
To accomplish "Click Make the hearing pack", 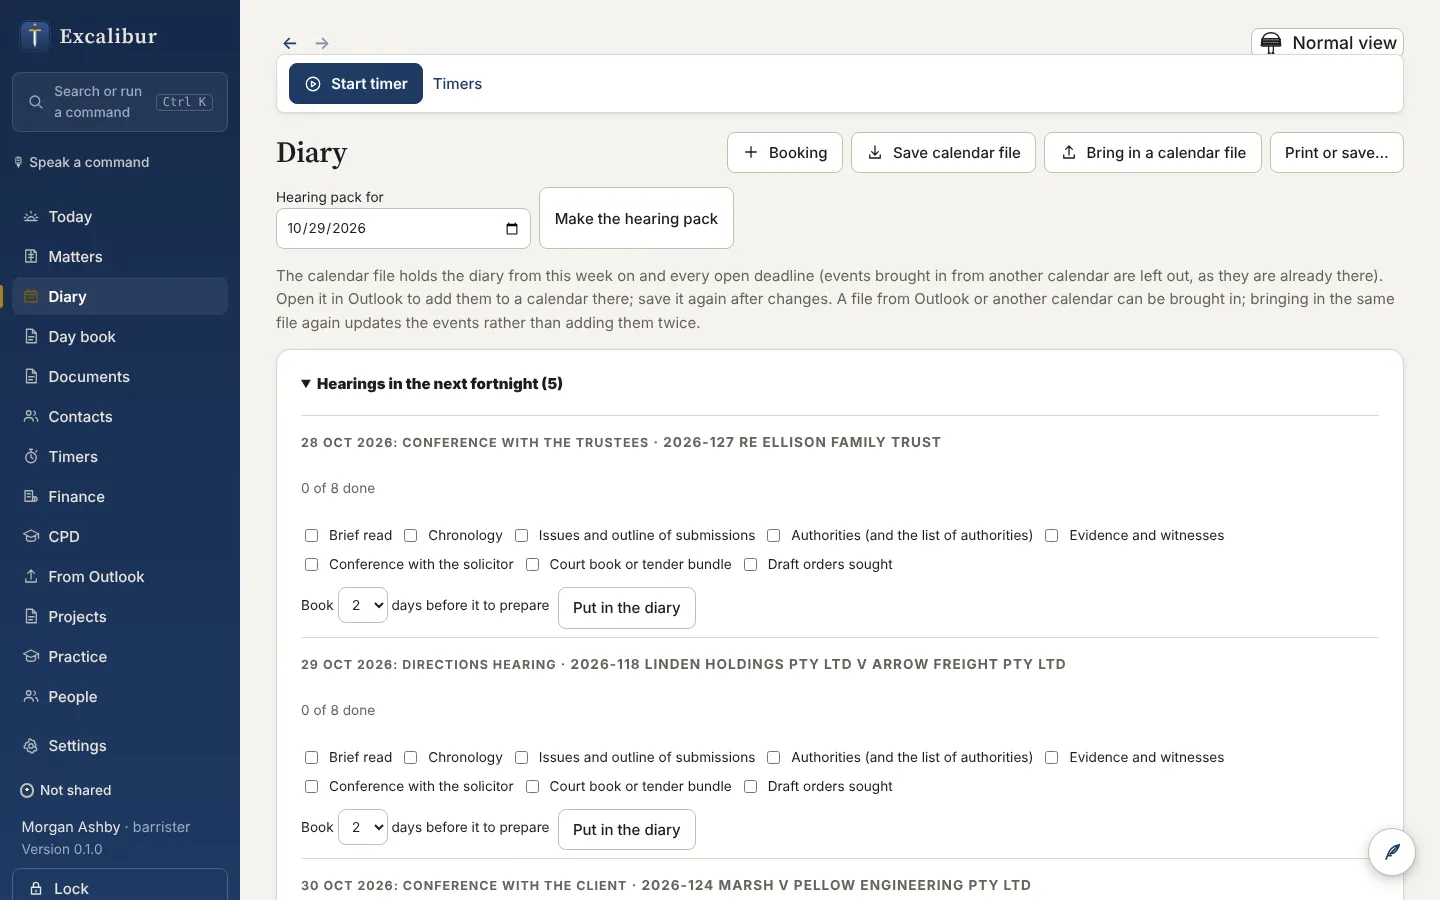I will [636, 218].
